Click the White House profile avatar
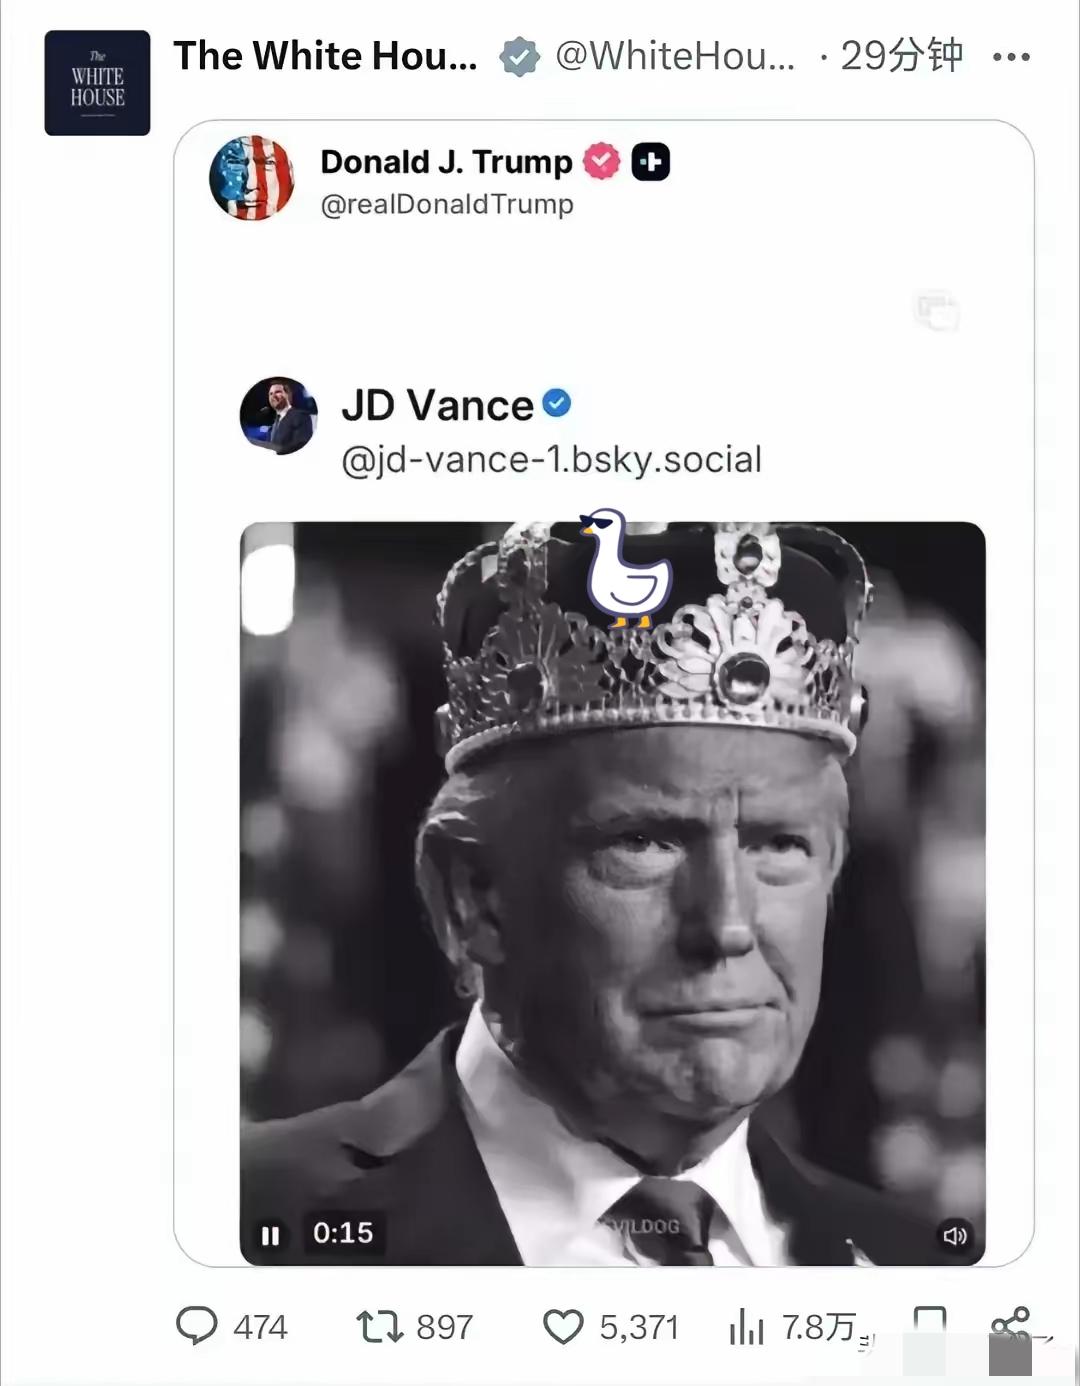This screenshot has height=1386, width=1080. pos(97,83)
